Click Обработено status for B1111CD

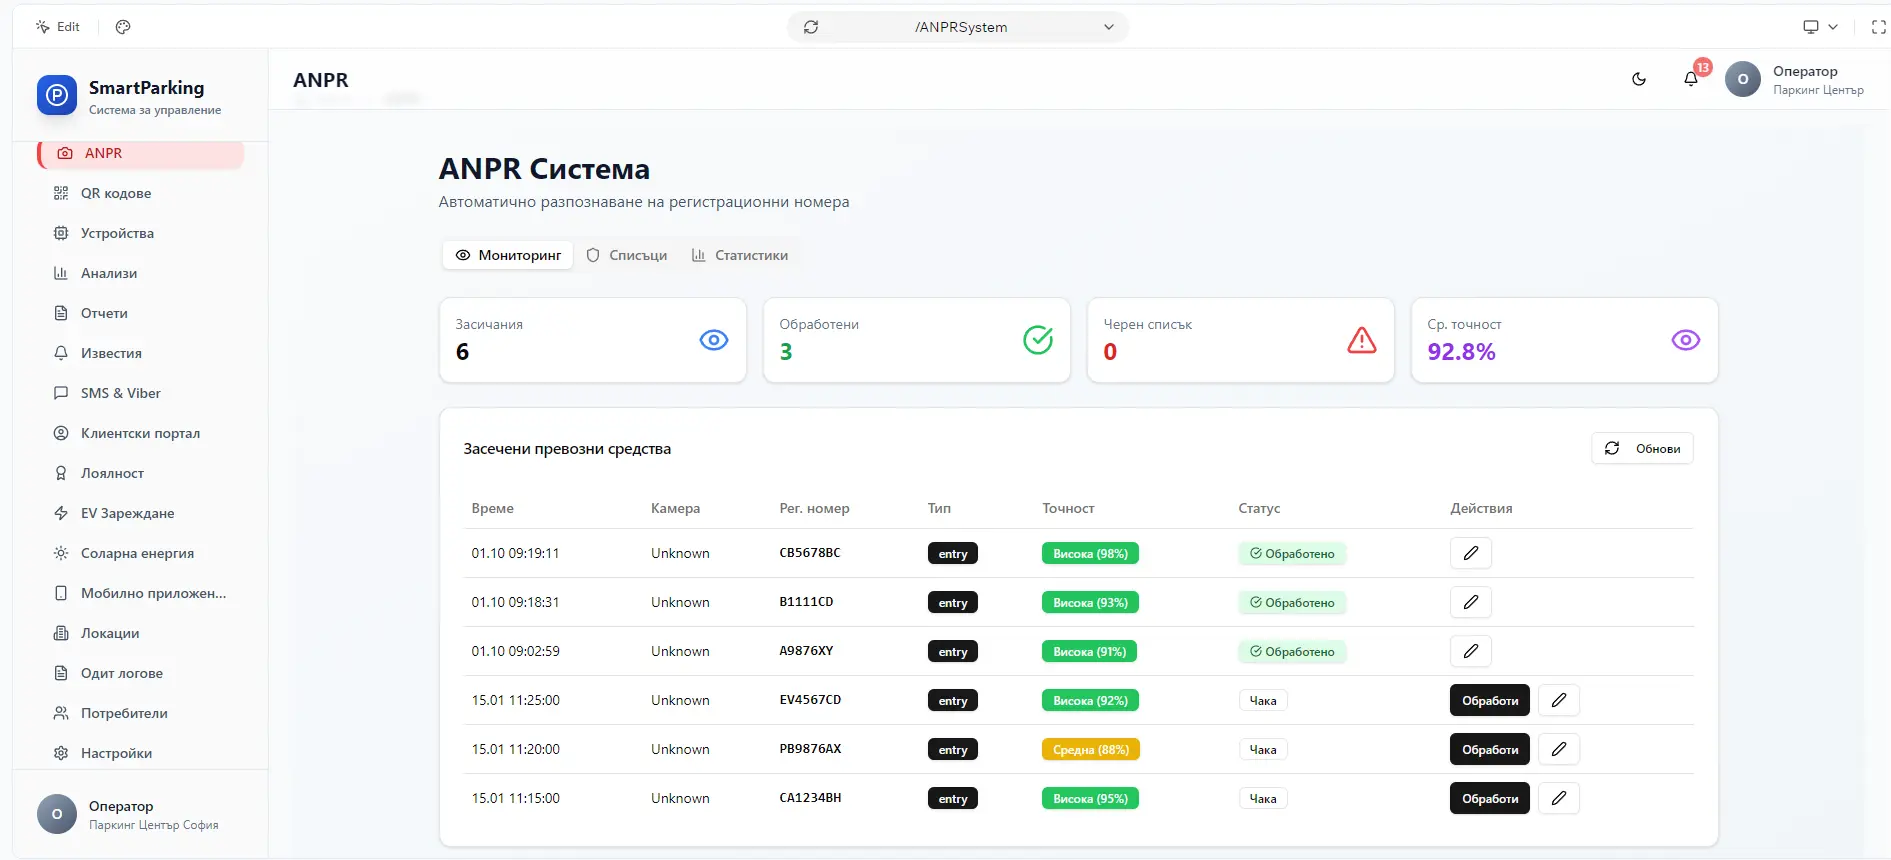click(x=1292, y=602)
